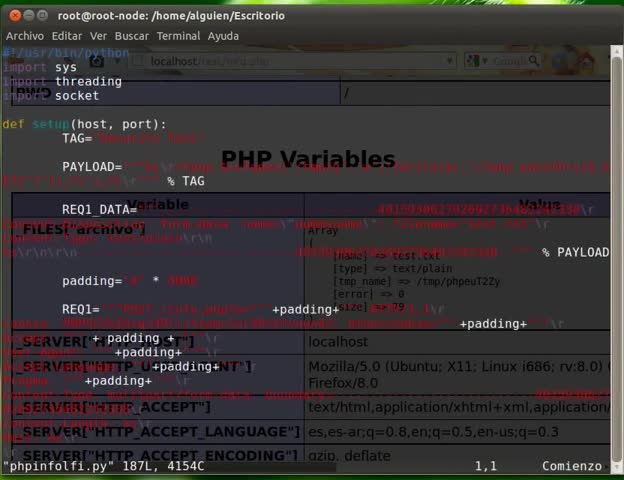The image size is (624, 480).
Task: Click the camera icon in Firefox toolbar
Action: pyautogui.click(x=97, y=61)
